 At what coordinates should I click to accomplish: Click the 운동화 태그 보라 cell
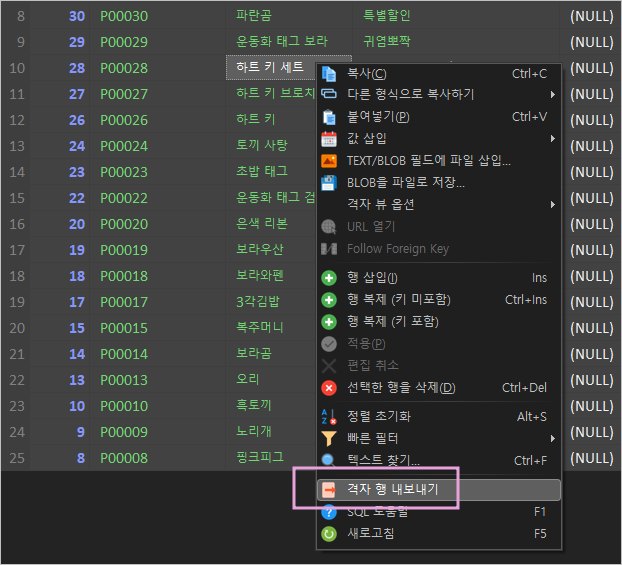coord(289,42)
